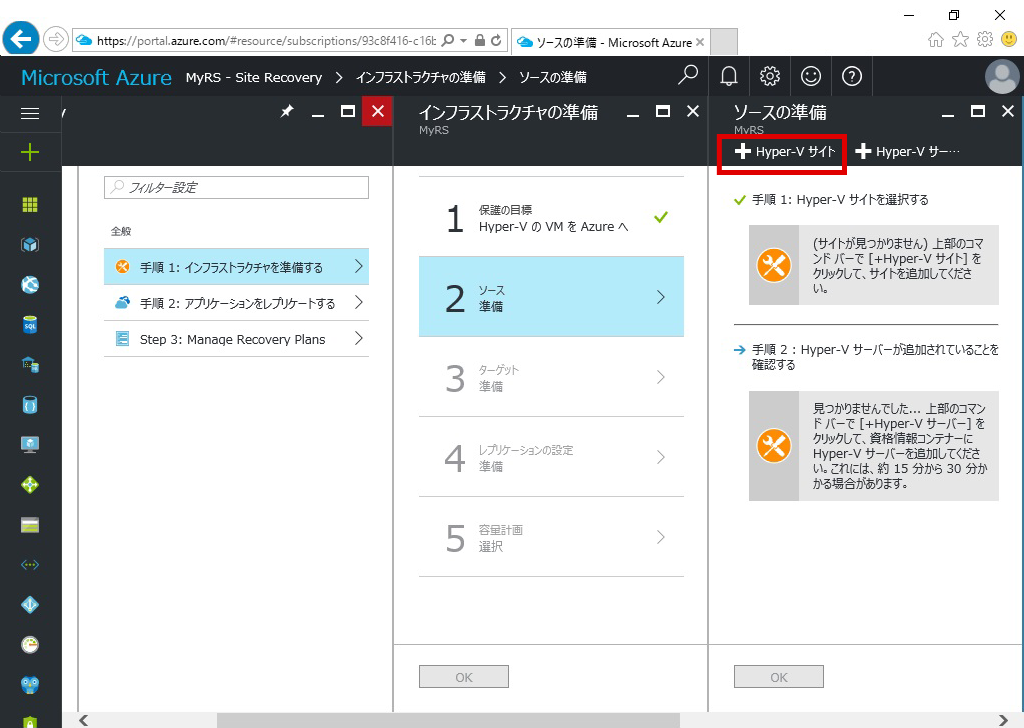Open Azure notifications bell

click(729, 76)
